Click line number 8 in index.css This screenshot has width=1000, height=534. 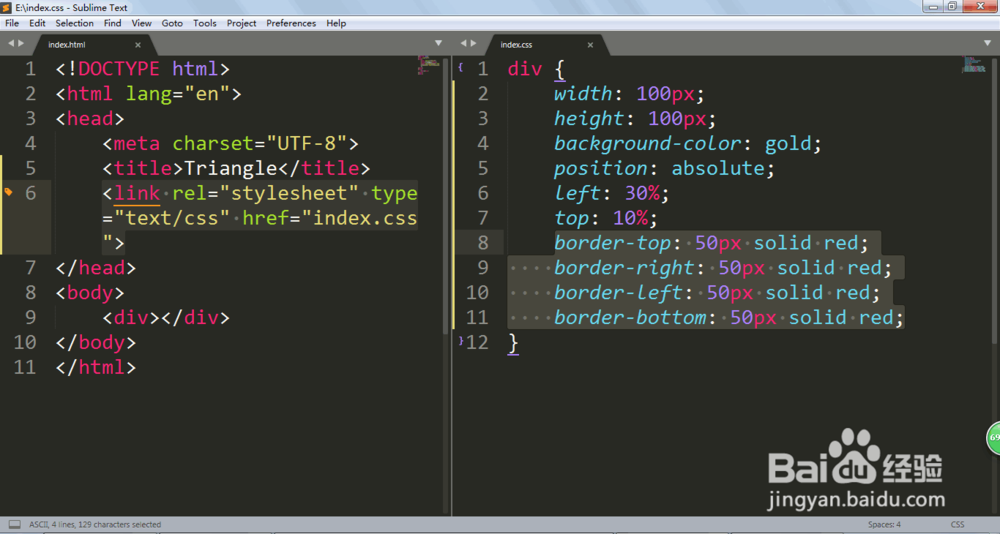click(483, 243)
